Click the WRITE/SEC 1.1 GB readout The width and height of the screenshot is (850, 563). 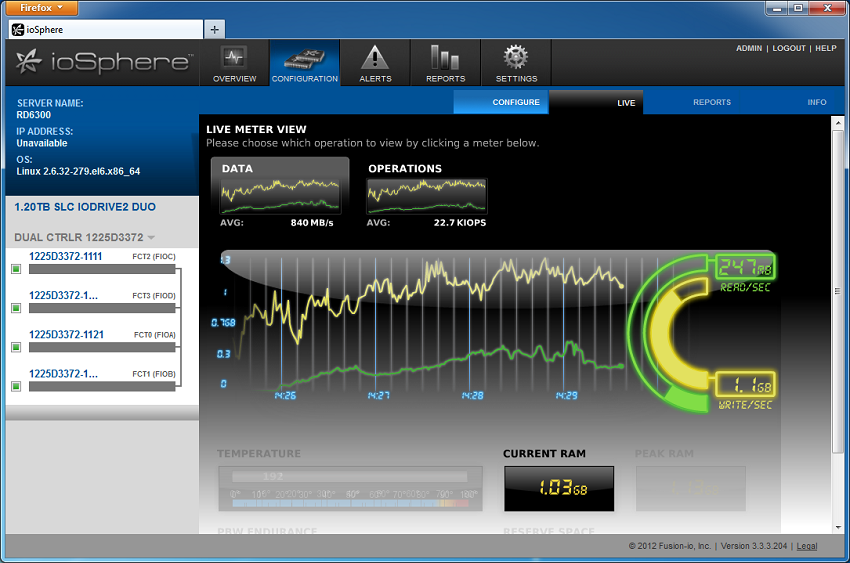[x=745, y=385]
